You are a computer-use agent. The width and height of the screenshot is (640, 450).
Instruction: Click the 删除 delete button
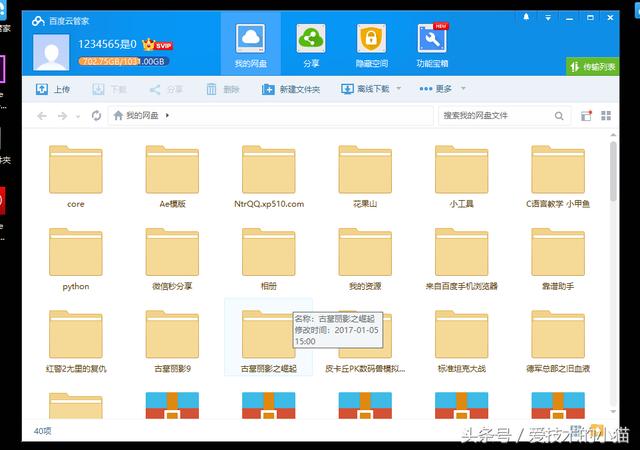(x=222, y=89)
